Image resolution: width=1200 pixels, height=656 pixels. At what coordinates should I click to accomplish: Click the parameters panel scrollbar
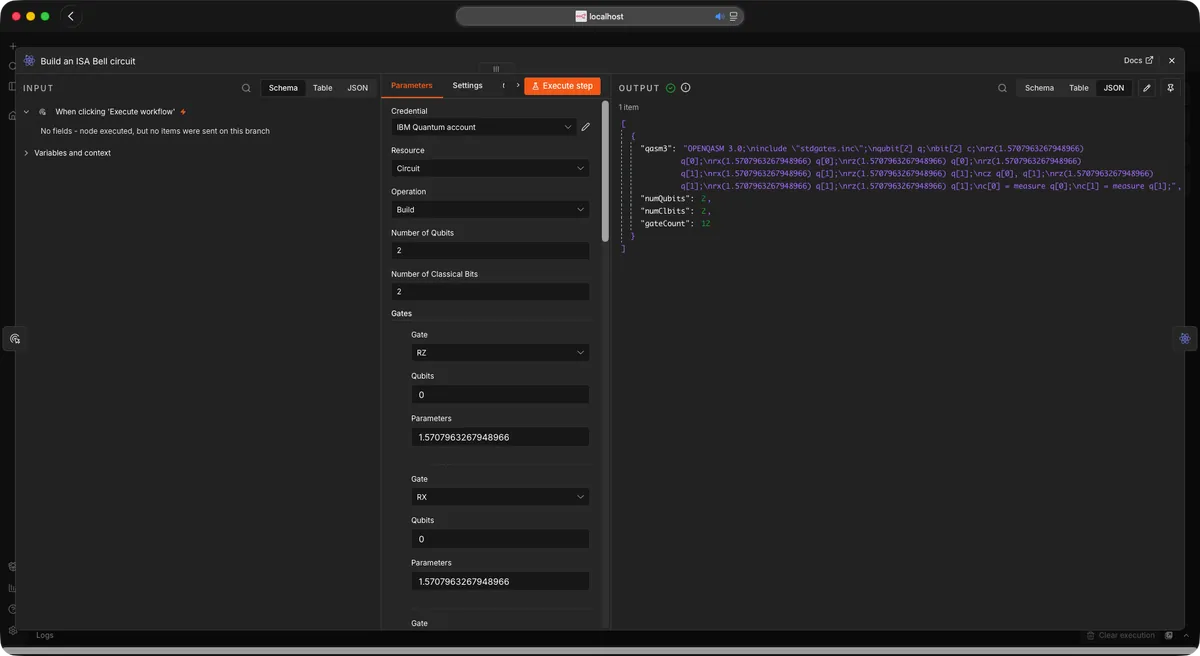pos(605,170)
